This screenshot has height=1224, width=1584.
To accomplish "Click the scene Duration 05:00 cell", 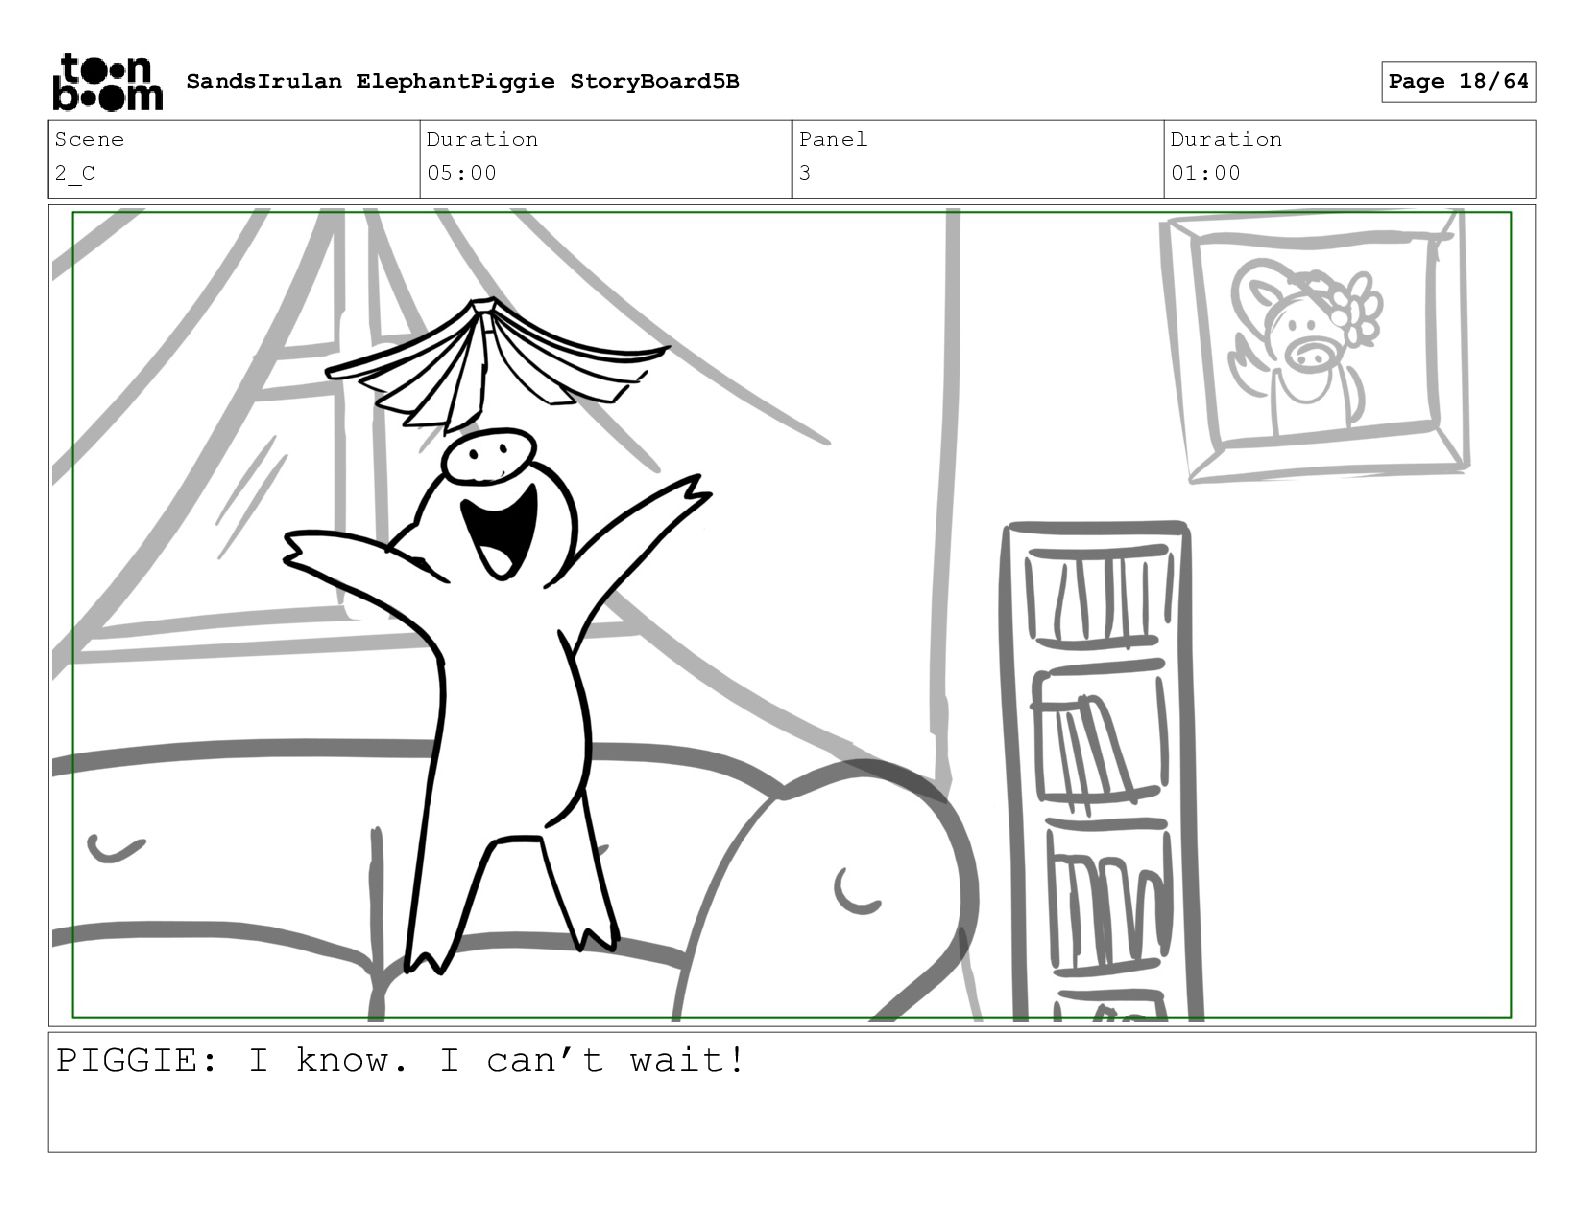I will (606, 159).
